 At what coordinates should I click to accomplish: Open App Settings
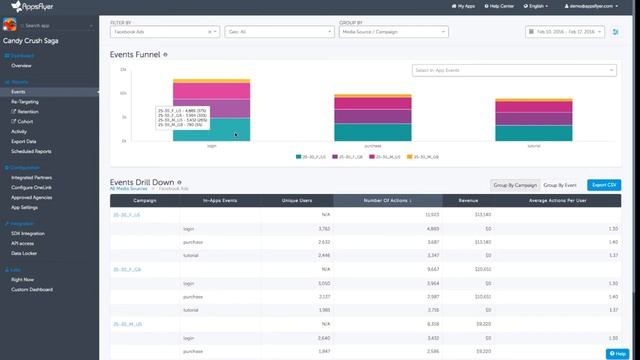coord(24,207)
